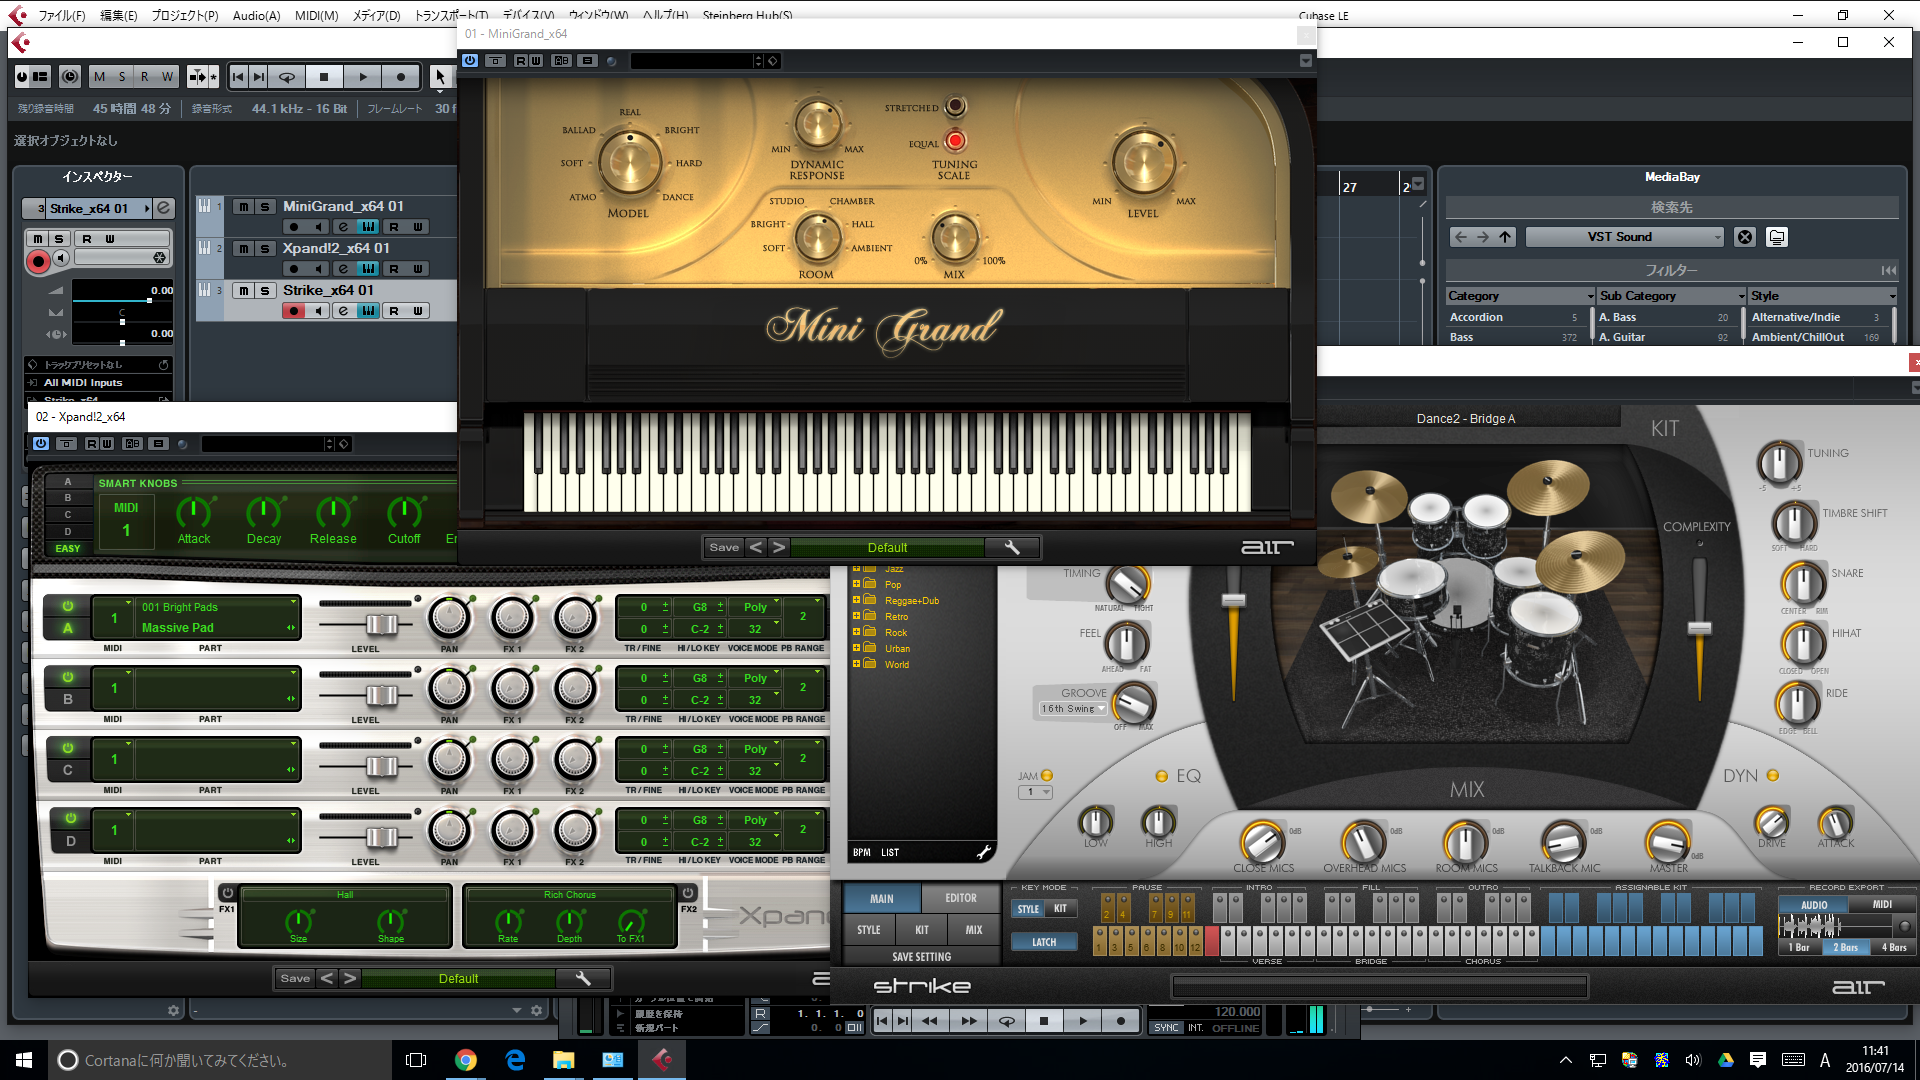Screen dimensions: 1920x1080
Task: Open the Windows Start menu
Action: (24, 1060)
